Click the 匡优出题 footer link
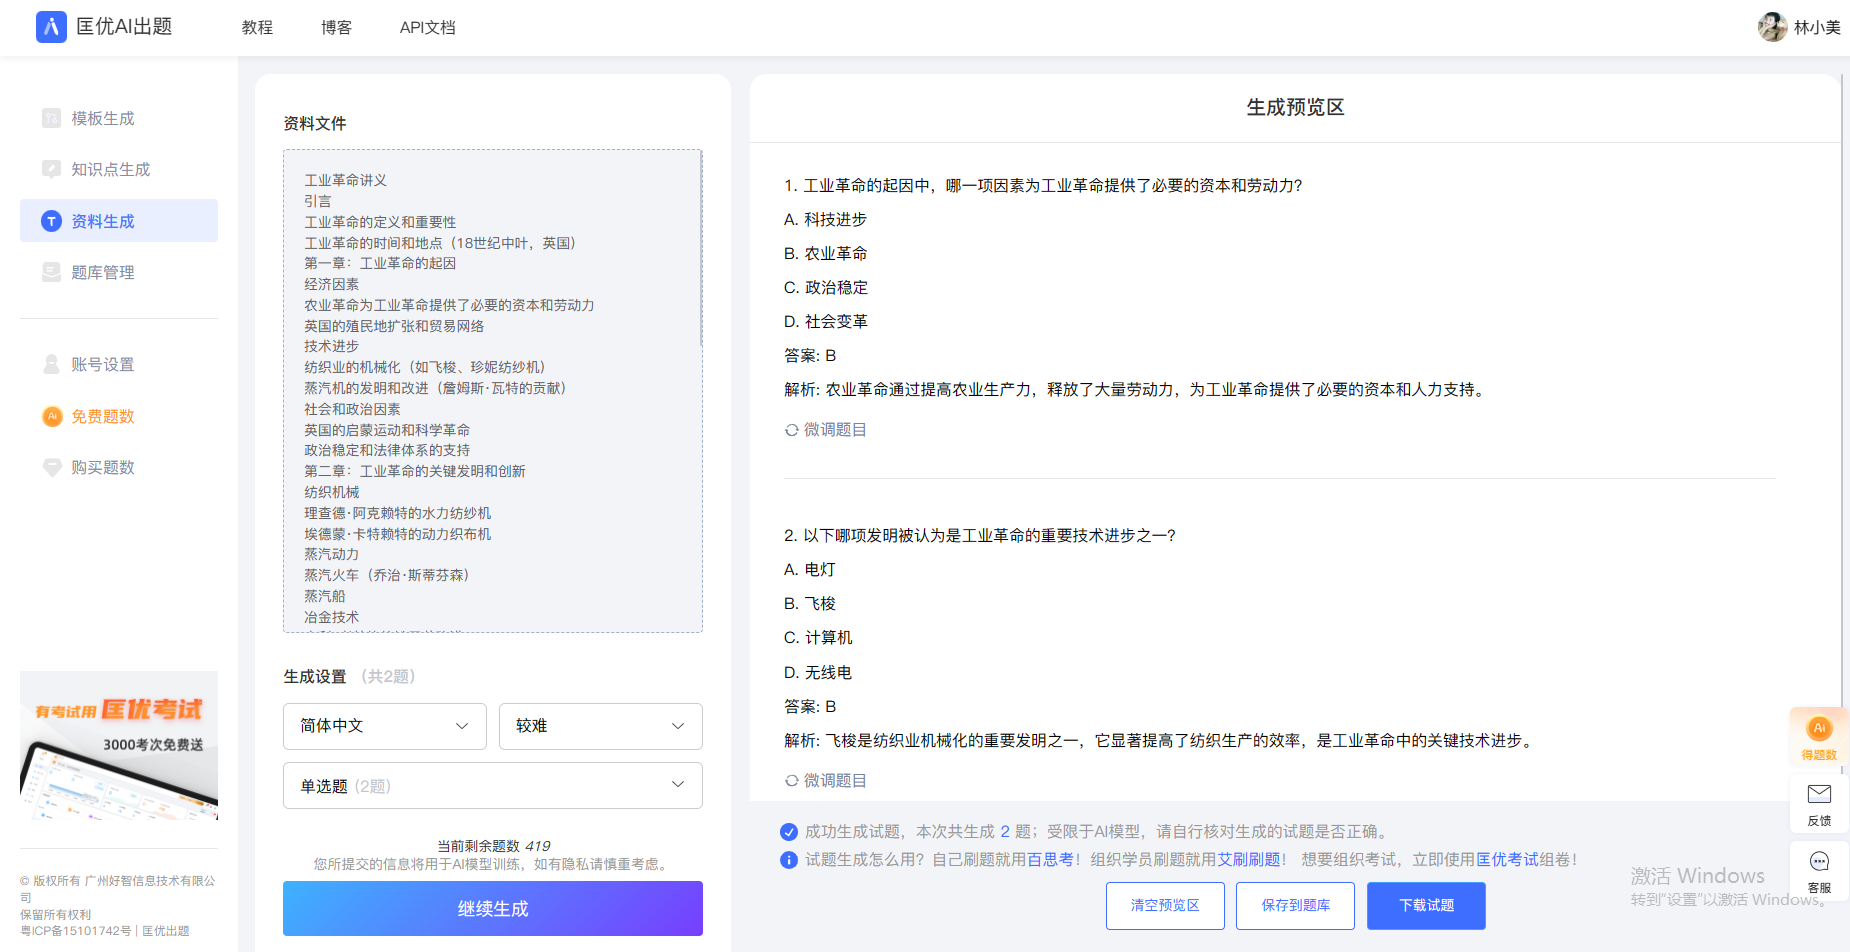The width and height of the screenshot is (1850, 952). tap(165, 931)
